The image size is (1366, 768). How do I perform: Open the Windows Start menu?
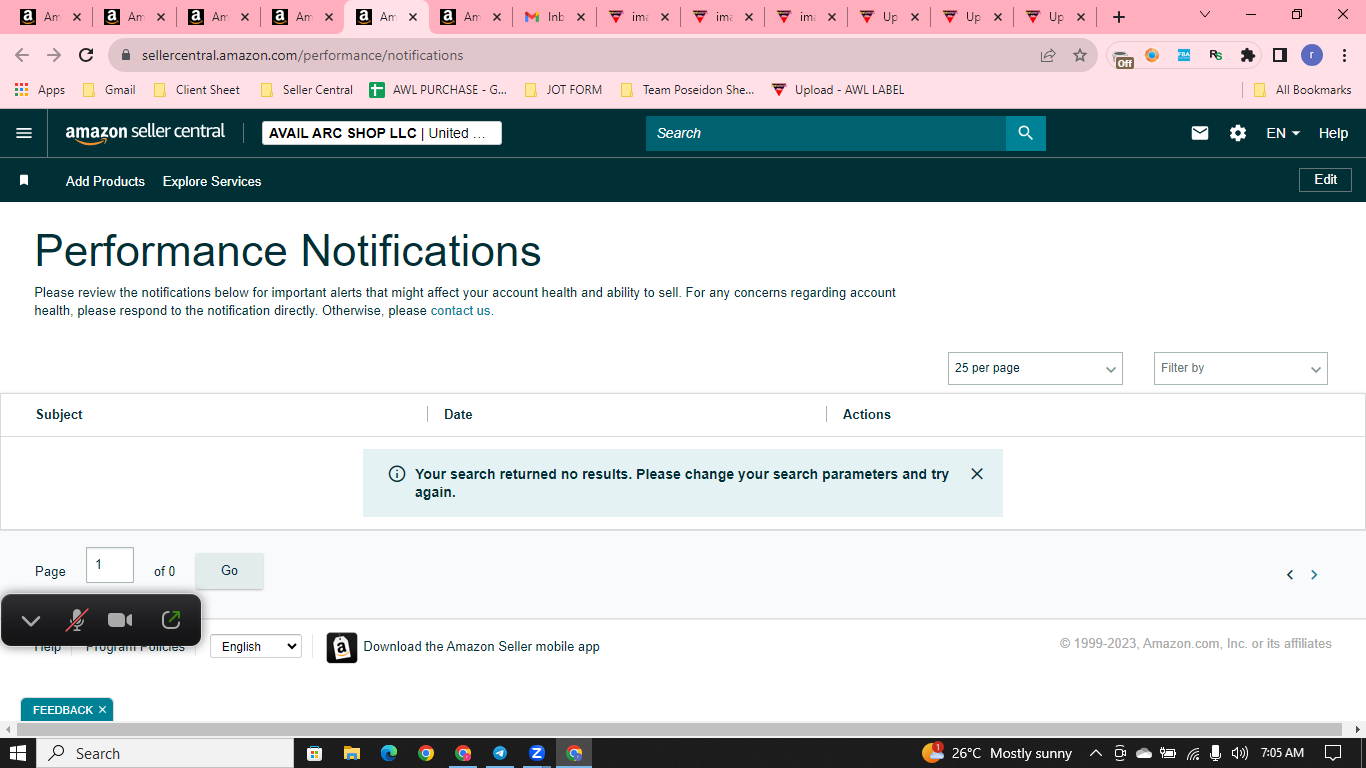[x=18, y=753]
